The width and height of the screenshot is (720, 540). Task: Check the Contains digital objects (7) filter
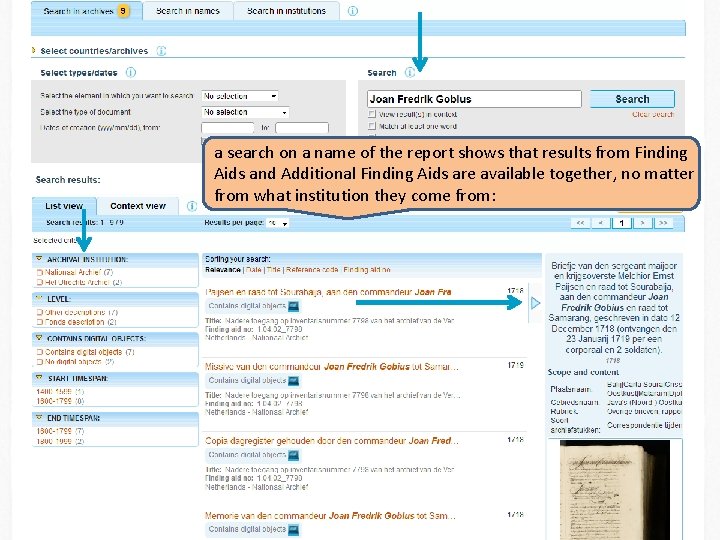tap(39, 352)
